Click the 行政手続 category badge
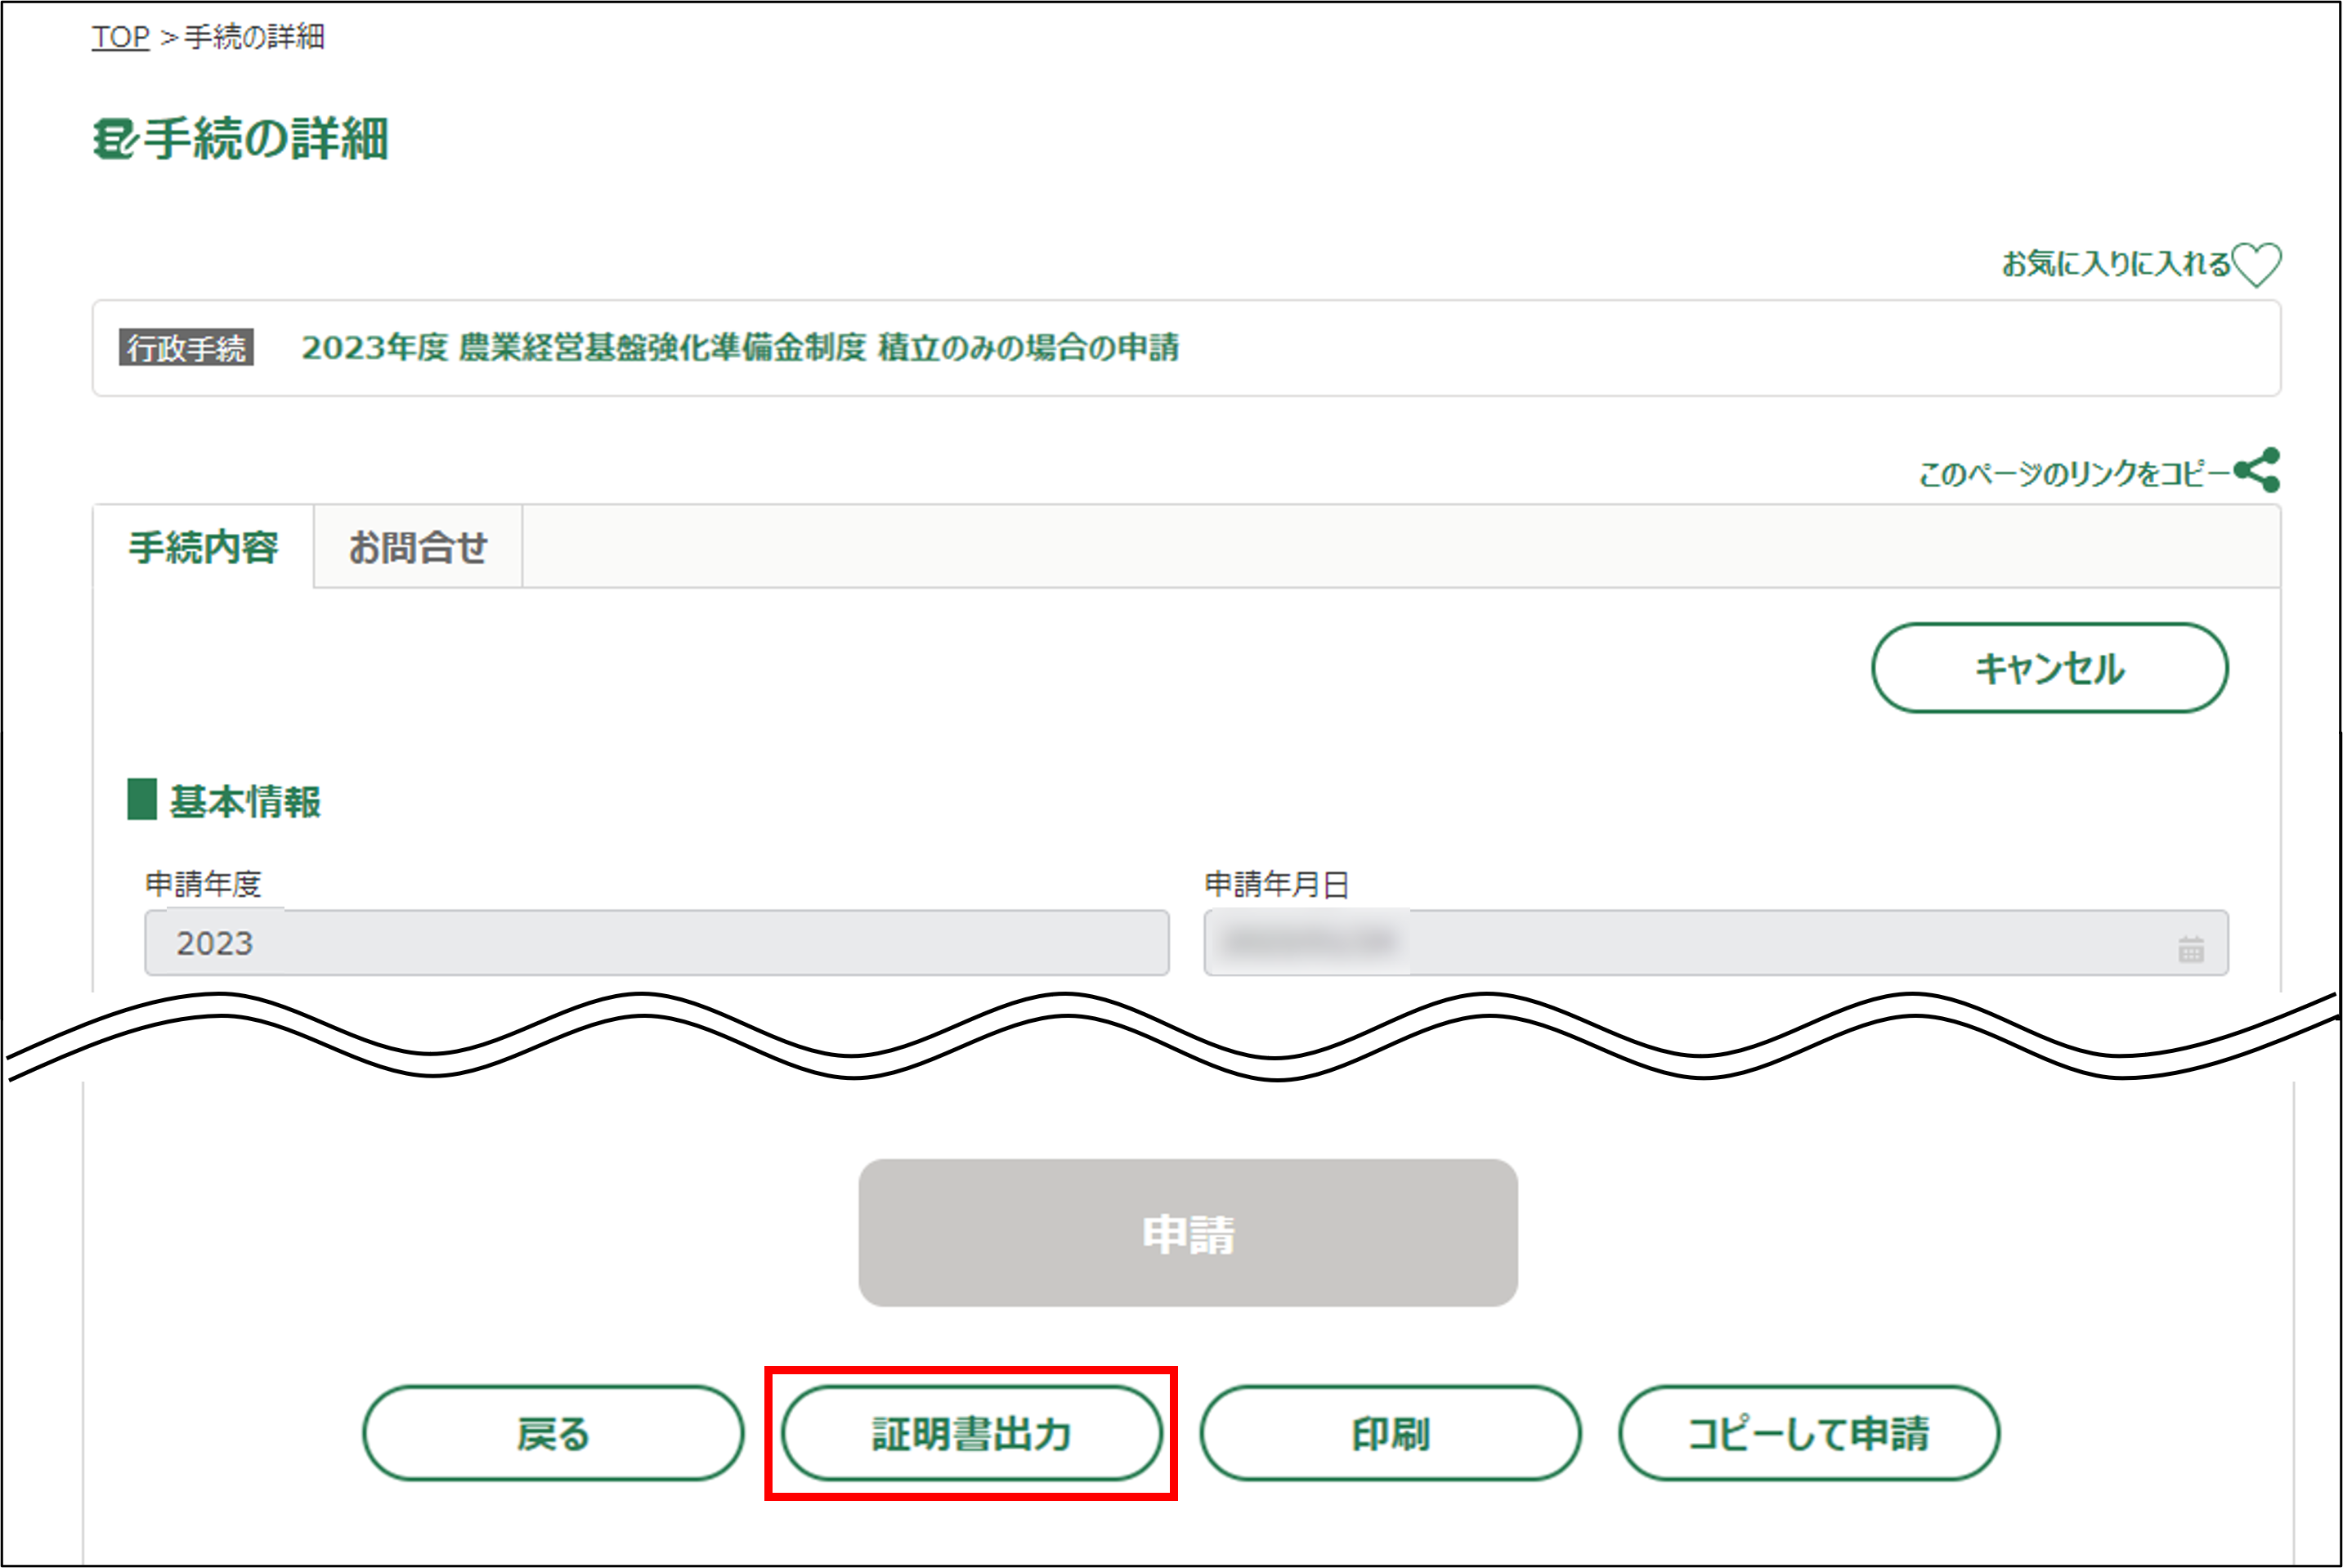This screenshot has width=2343, height=1568. tap(186, 348)
